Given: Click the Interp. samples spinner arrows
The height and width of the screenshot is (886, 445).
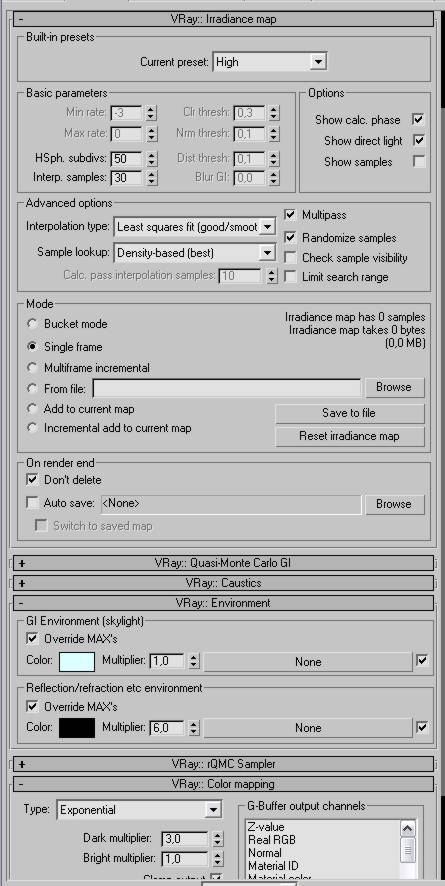Looking at the screenshot, I should [151, 179].
